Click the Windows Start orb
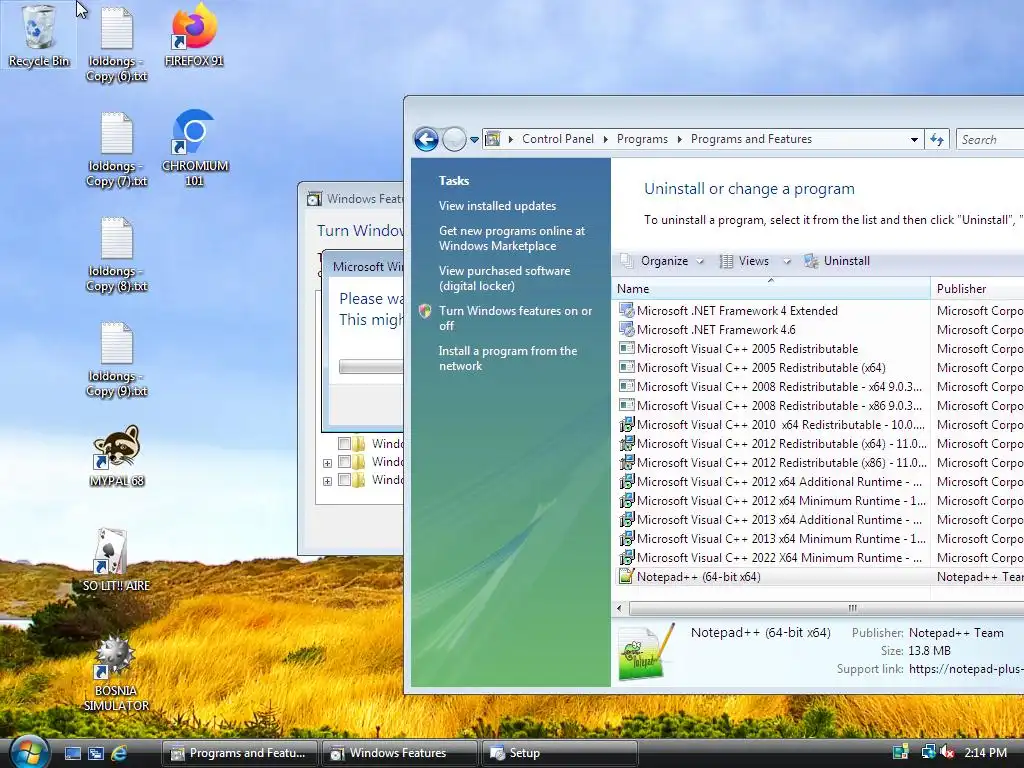 point(28,753)
